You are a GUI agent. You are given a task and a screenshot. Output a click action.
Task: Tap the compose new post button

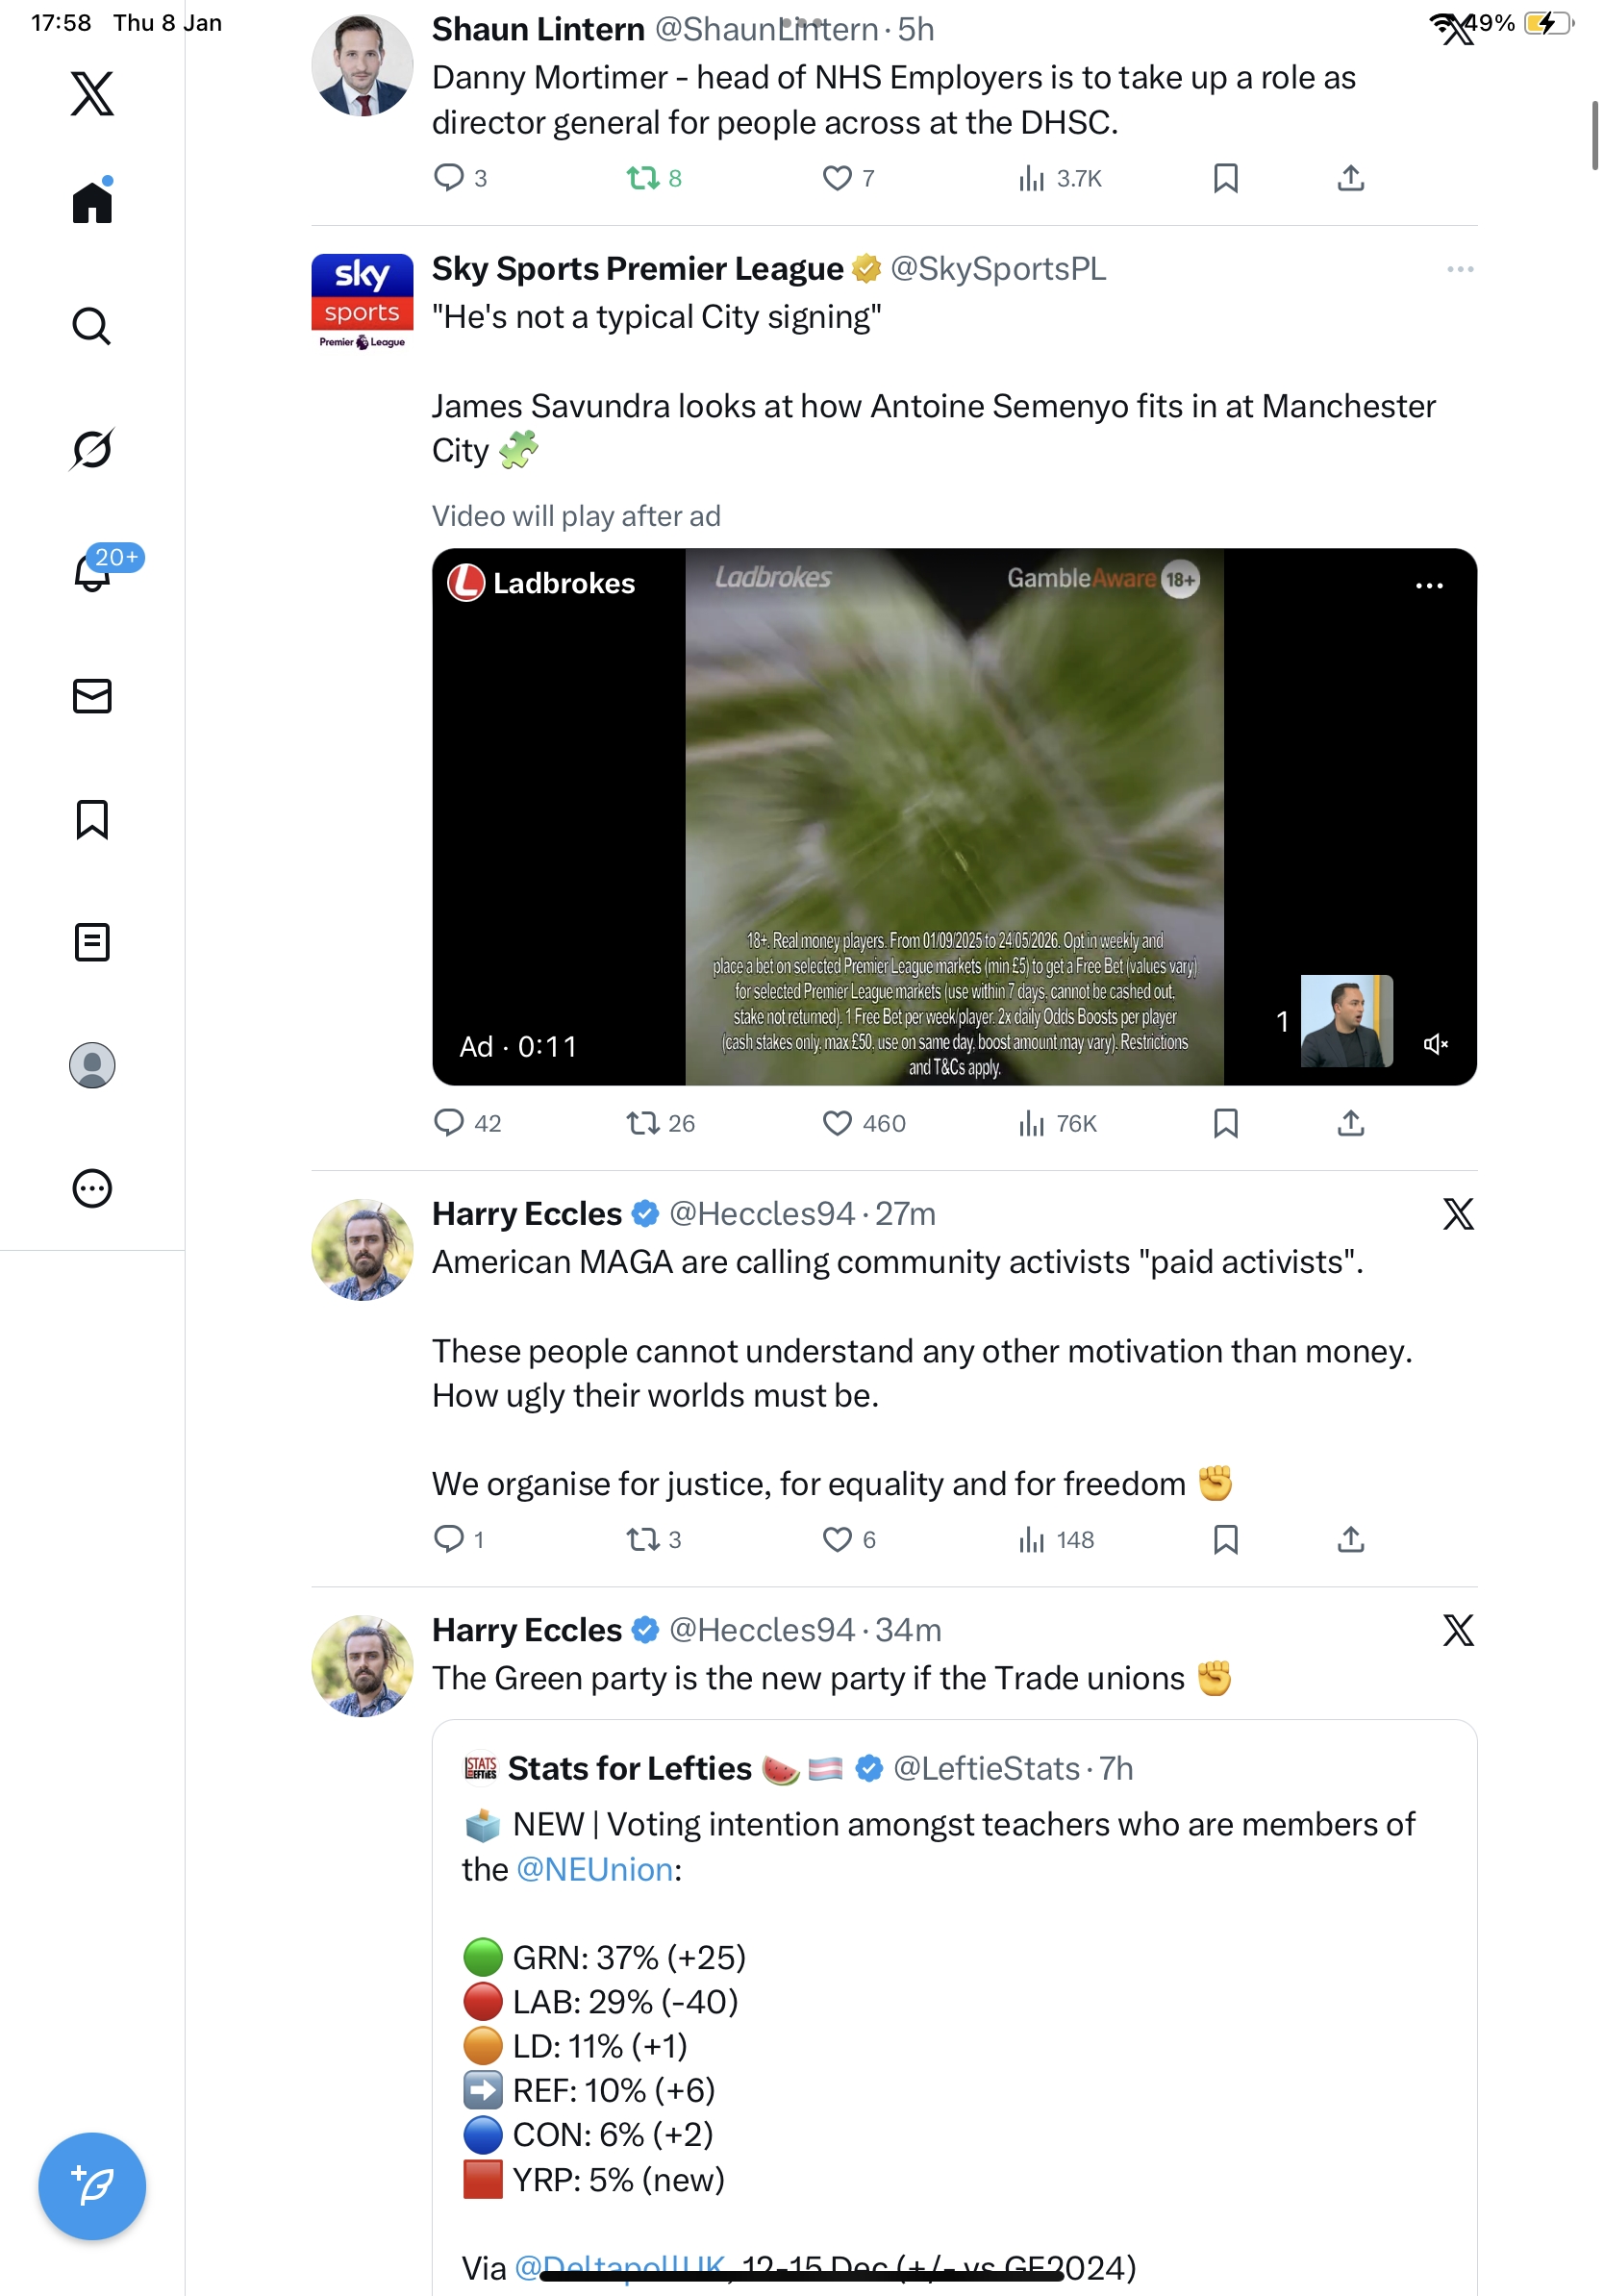point(92,2186)
